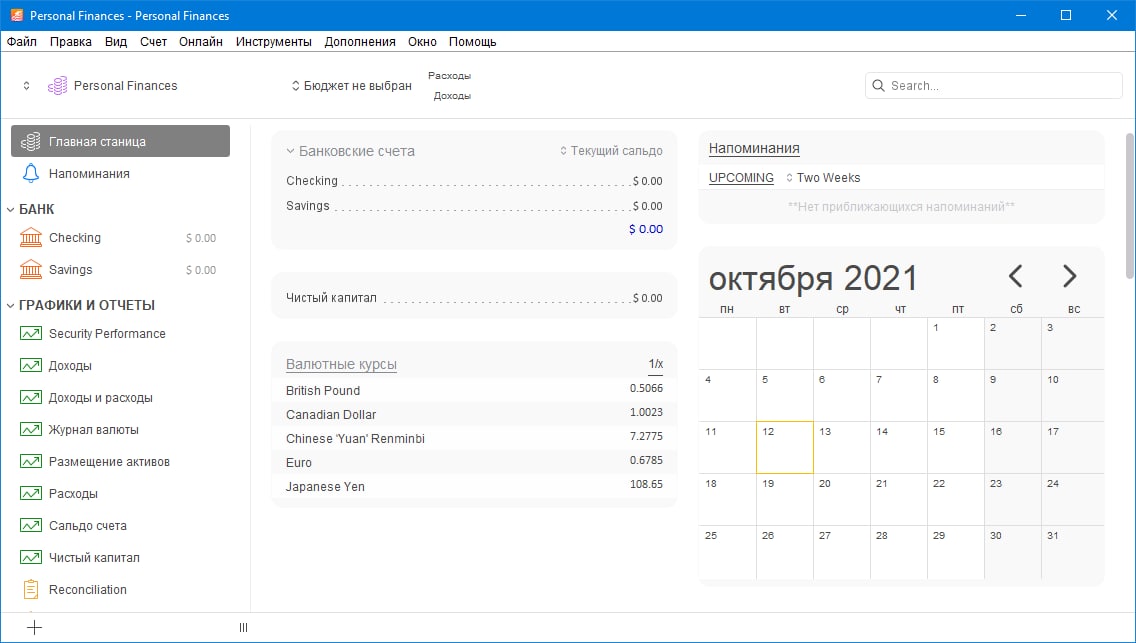The height and width of the screenshot is (643, 1136).
Task: Select Reconciliation item in sidebar
Action: [x=88, y=589]
